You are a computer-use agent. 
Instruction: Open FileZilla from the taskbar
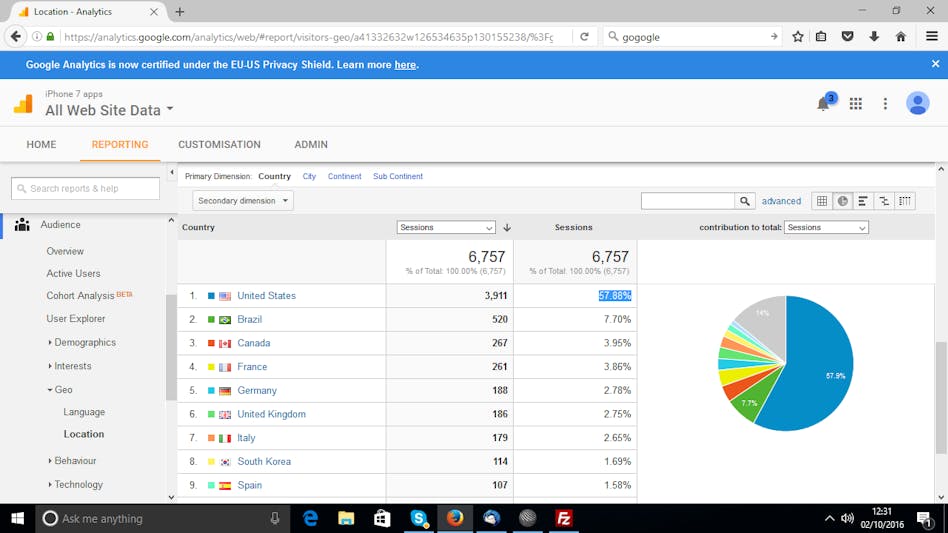564,518
